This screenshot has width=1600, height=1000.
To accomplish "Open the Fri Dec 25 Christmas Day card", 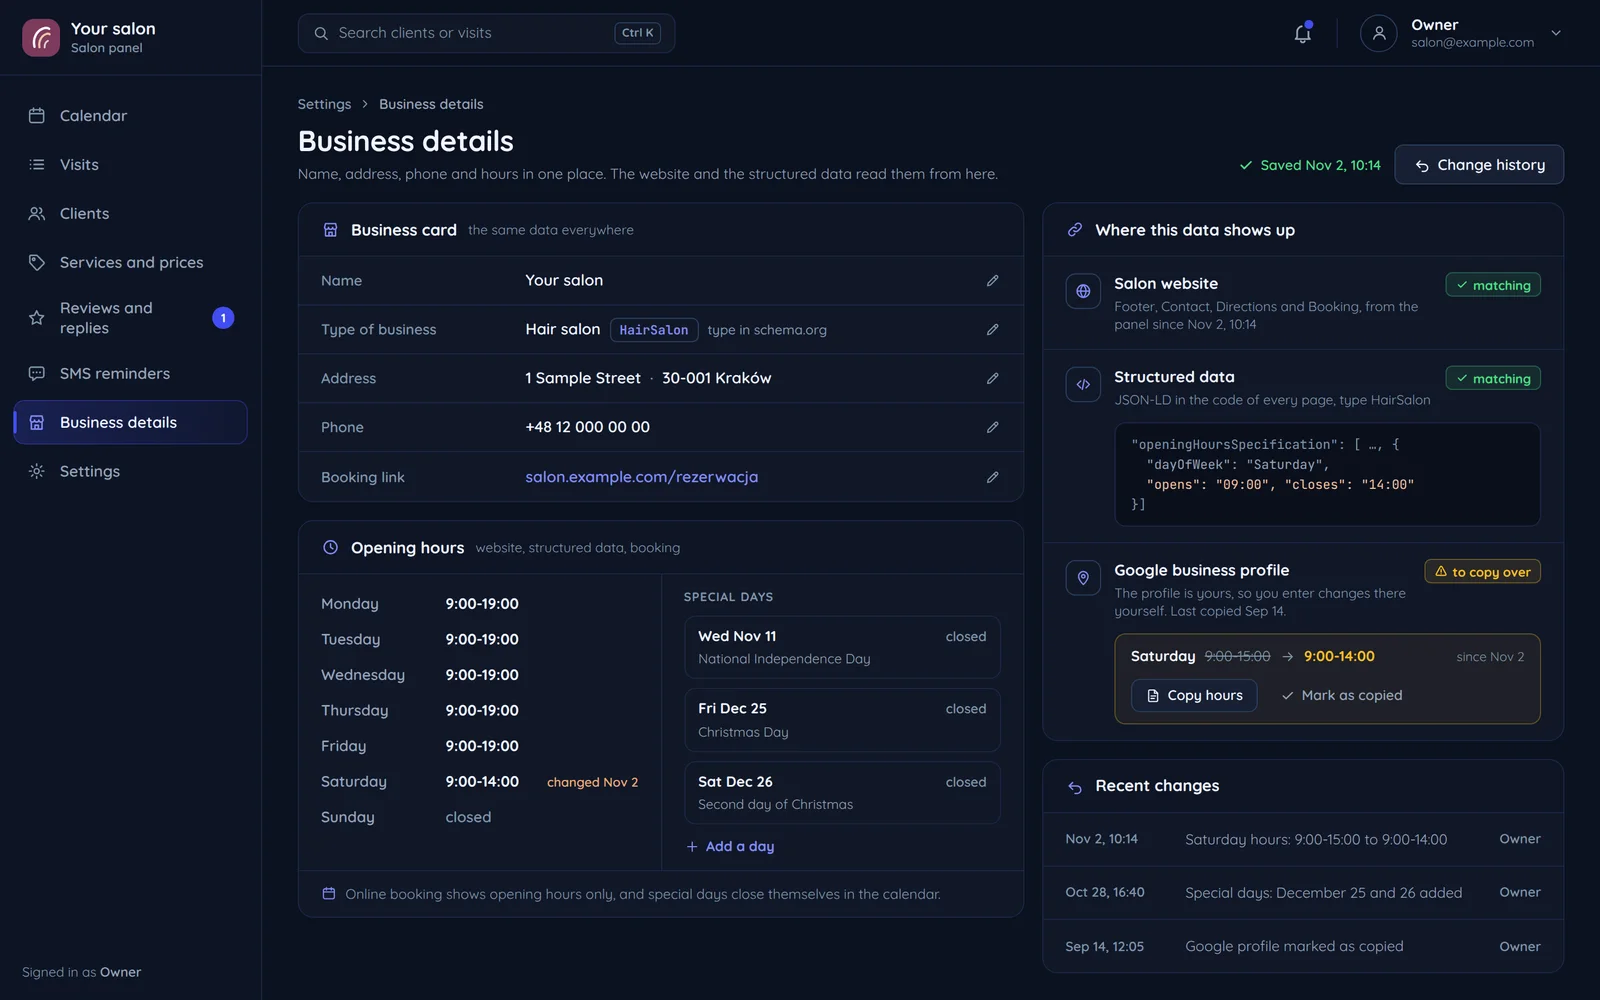I will tap(842, 720).
